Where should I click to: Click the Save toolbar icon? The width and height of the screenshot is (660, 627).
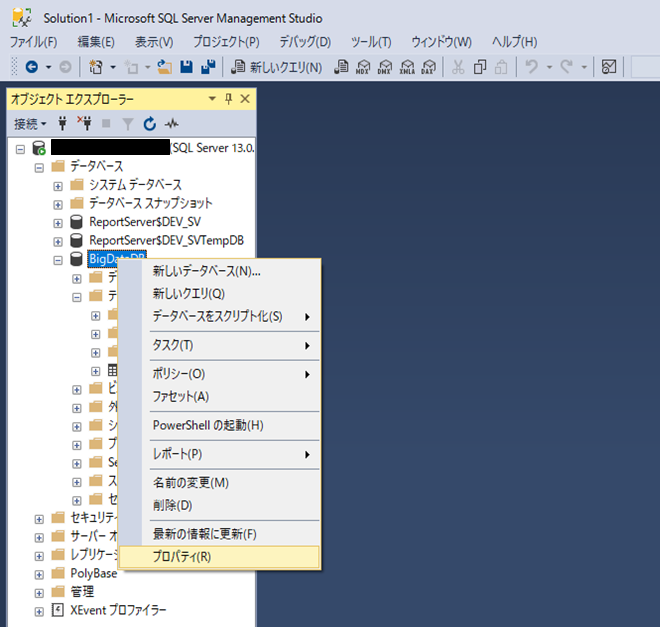[186, 67]
